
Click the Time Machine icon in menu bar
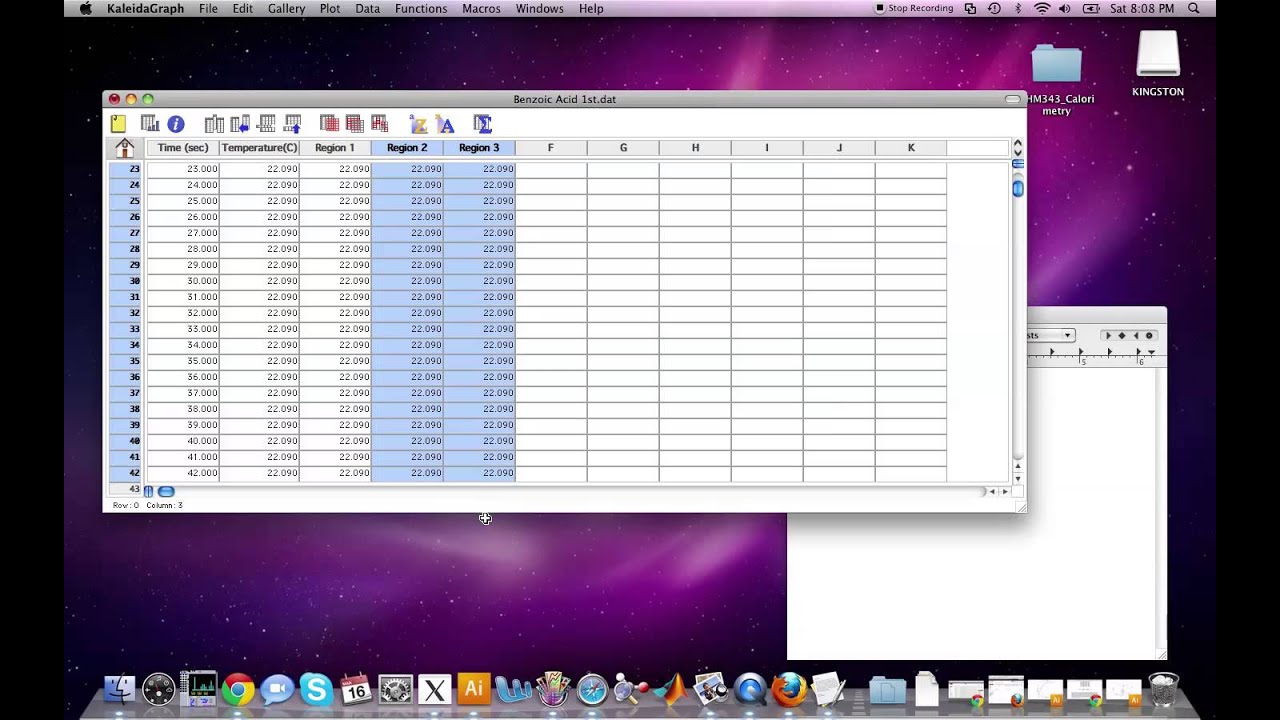coord(994,8)
